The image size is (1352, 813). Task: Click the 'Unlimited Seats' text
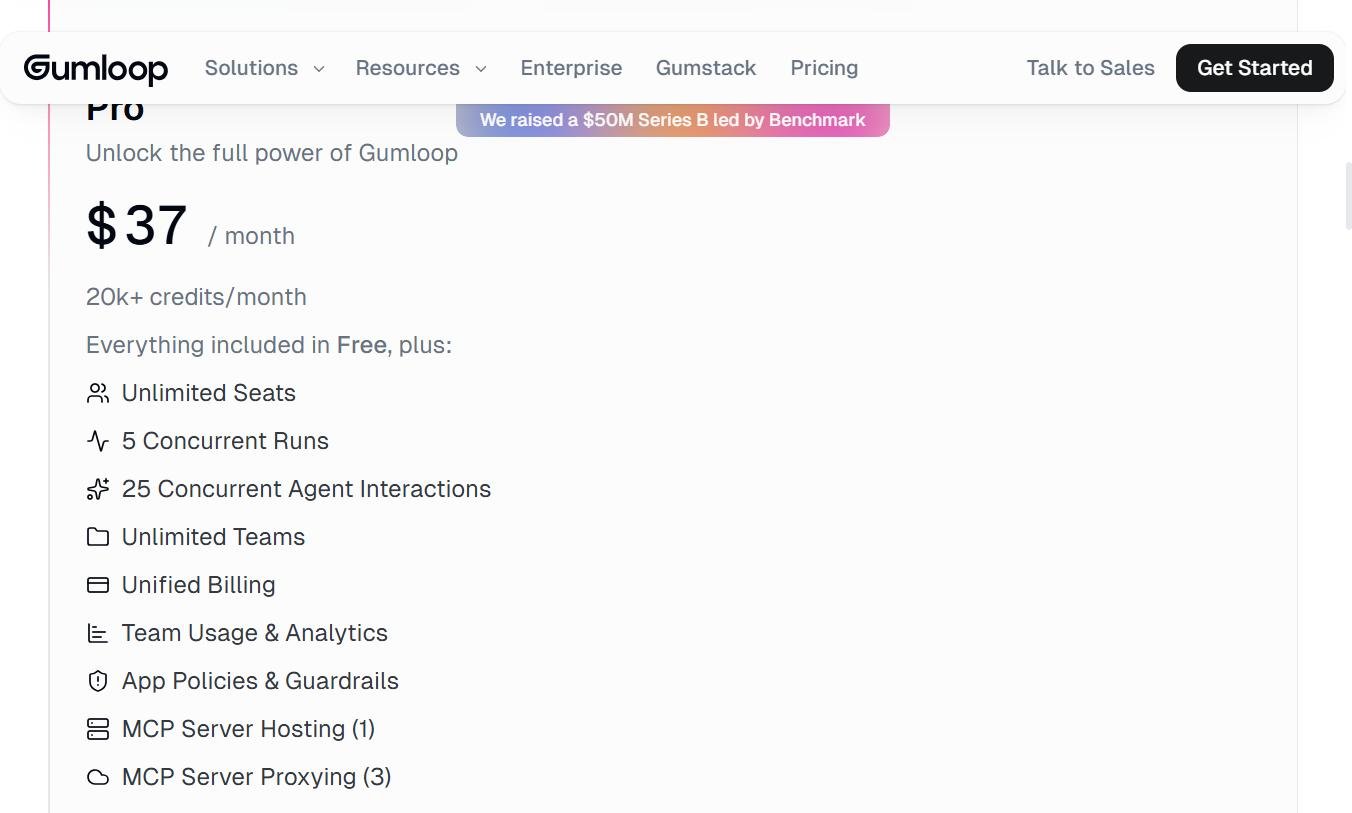(x=209, y=393)
